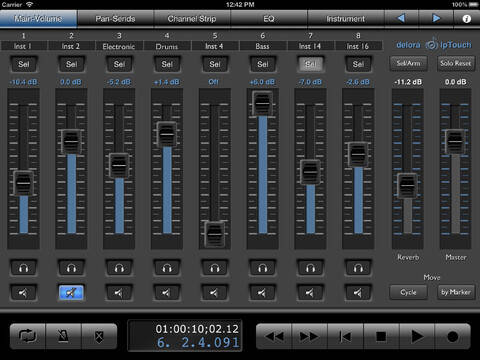Click the timecode position display
Screen dimensions: 480x360
185,336
